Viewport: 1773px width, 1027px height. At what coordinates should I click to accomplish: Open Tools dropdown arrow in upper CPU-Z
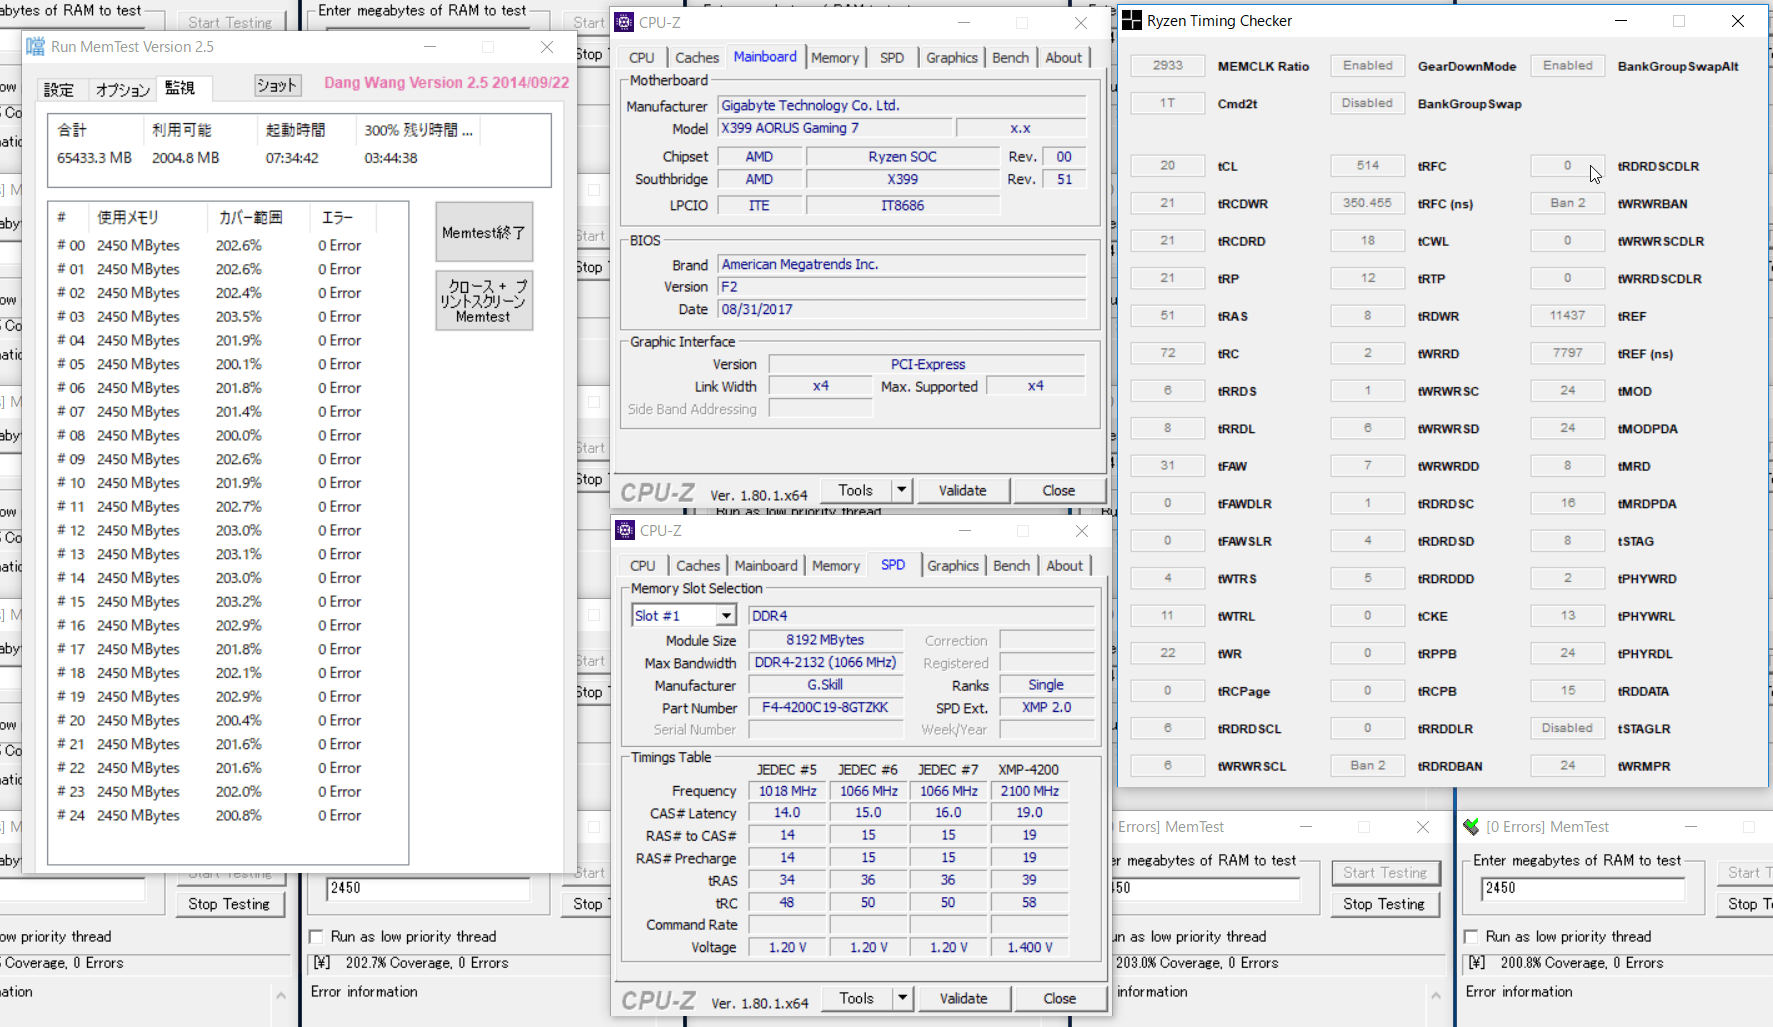point(901,490)
